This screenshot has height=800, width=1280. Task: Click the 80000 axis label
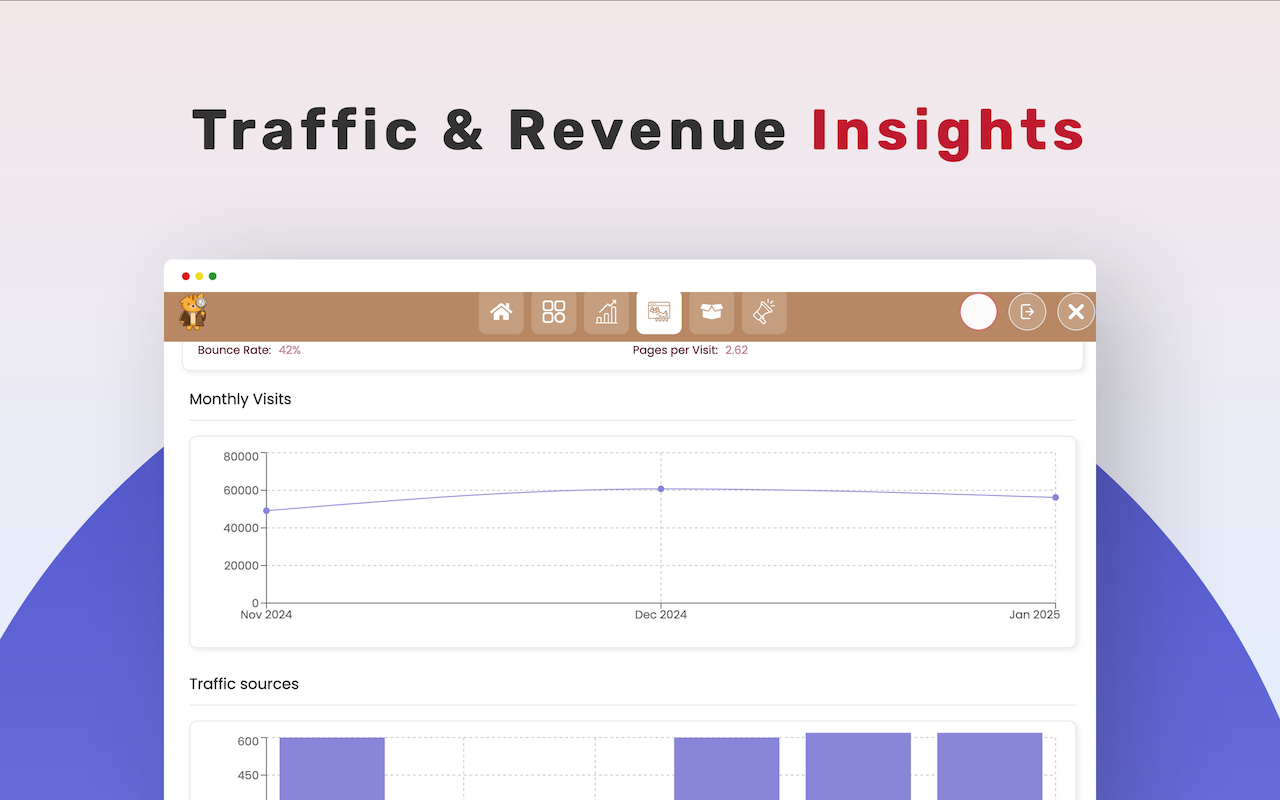pos(241,457)
